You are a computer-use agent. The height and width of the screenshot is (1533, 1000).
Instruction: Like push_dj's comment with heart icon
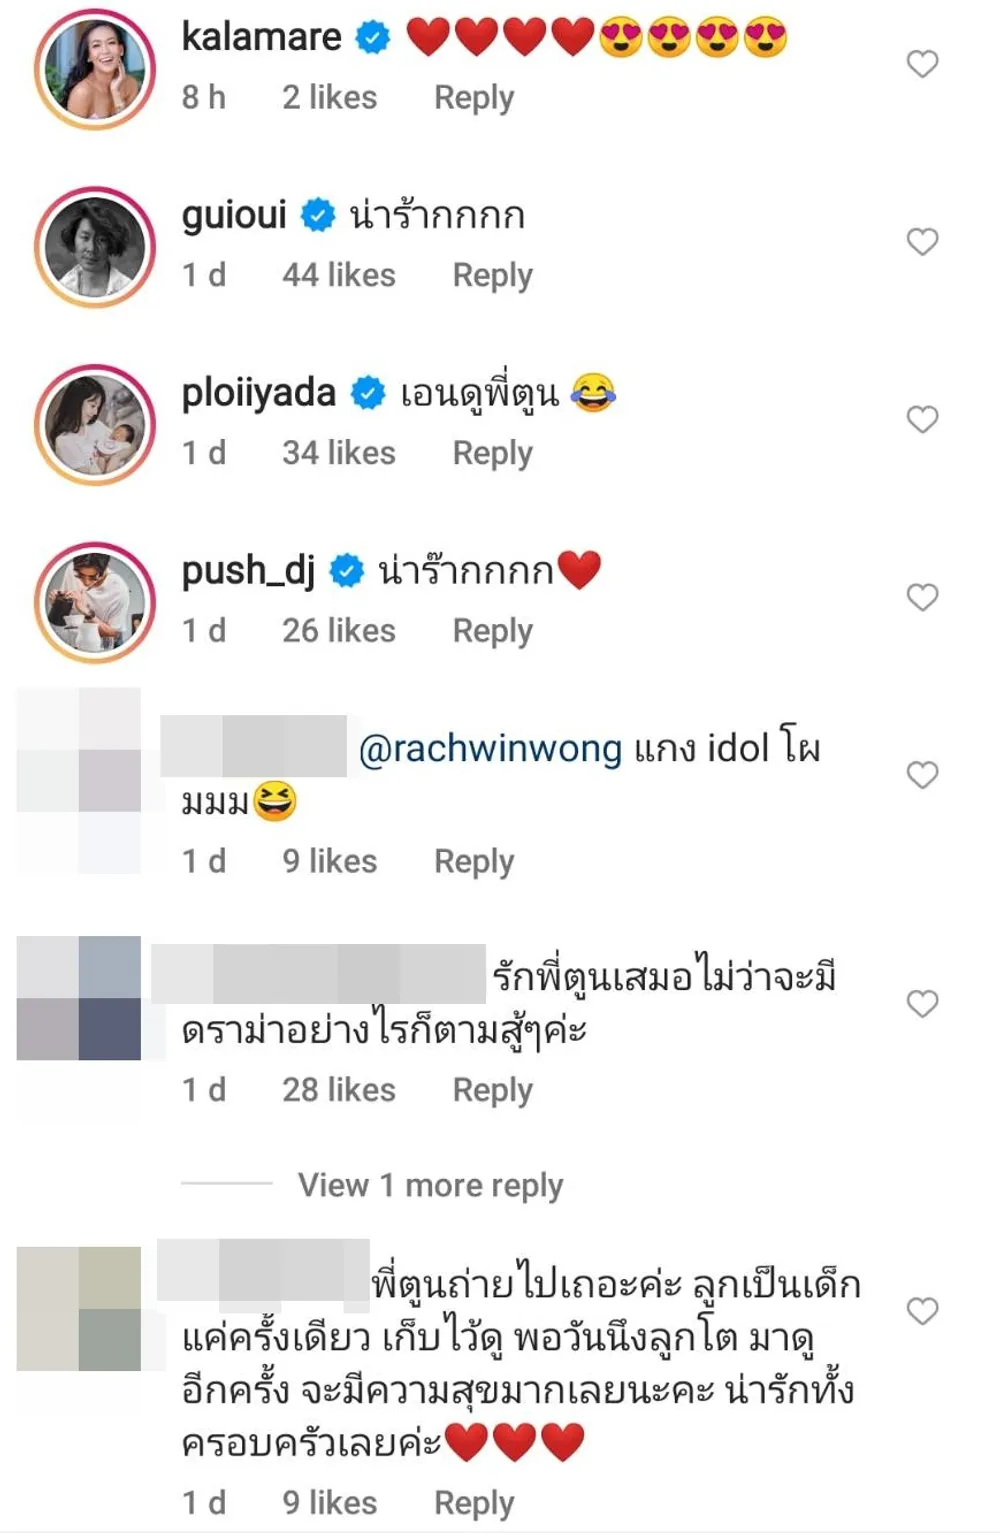click(x=922, y=597)
